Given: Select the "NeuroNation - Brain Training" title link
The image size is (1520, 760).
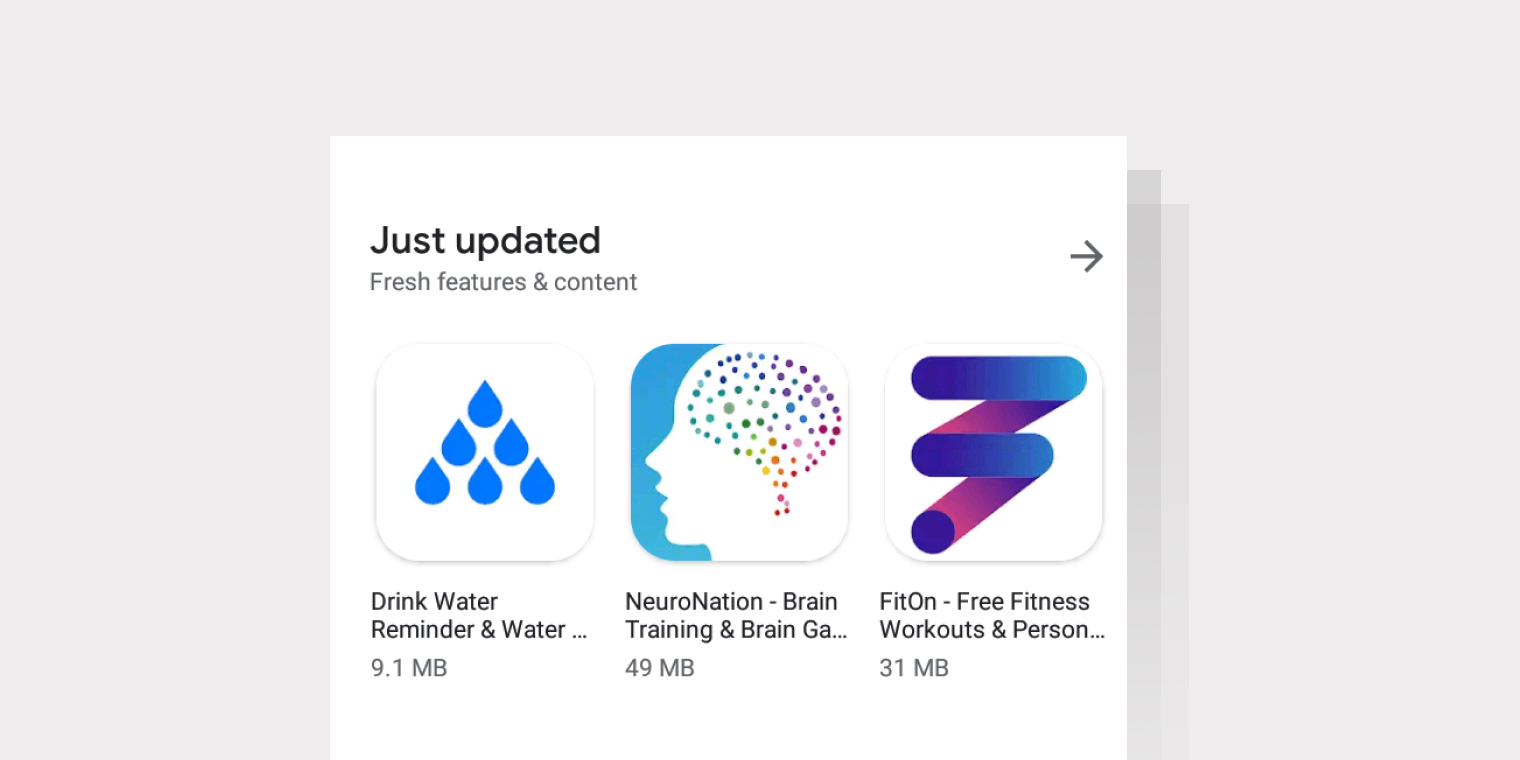Looking at the screenshot, I should tap(735, 615).
